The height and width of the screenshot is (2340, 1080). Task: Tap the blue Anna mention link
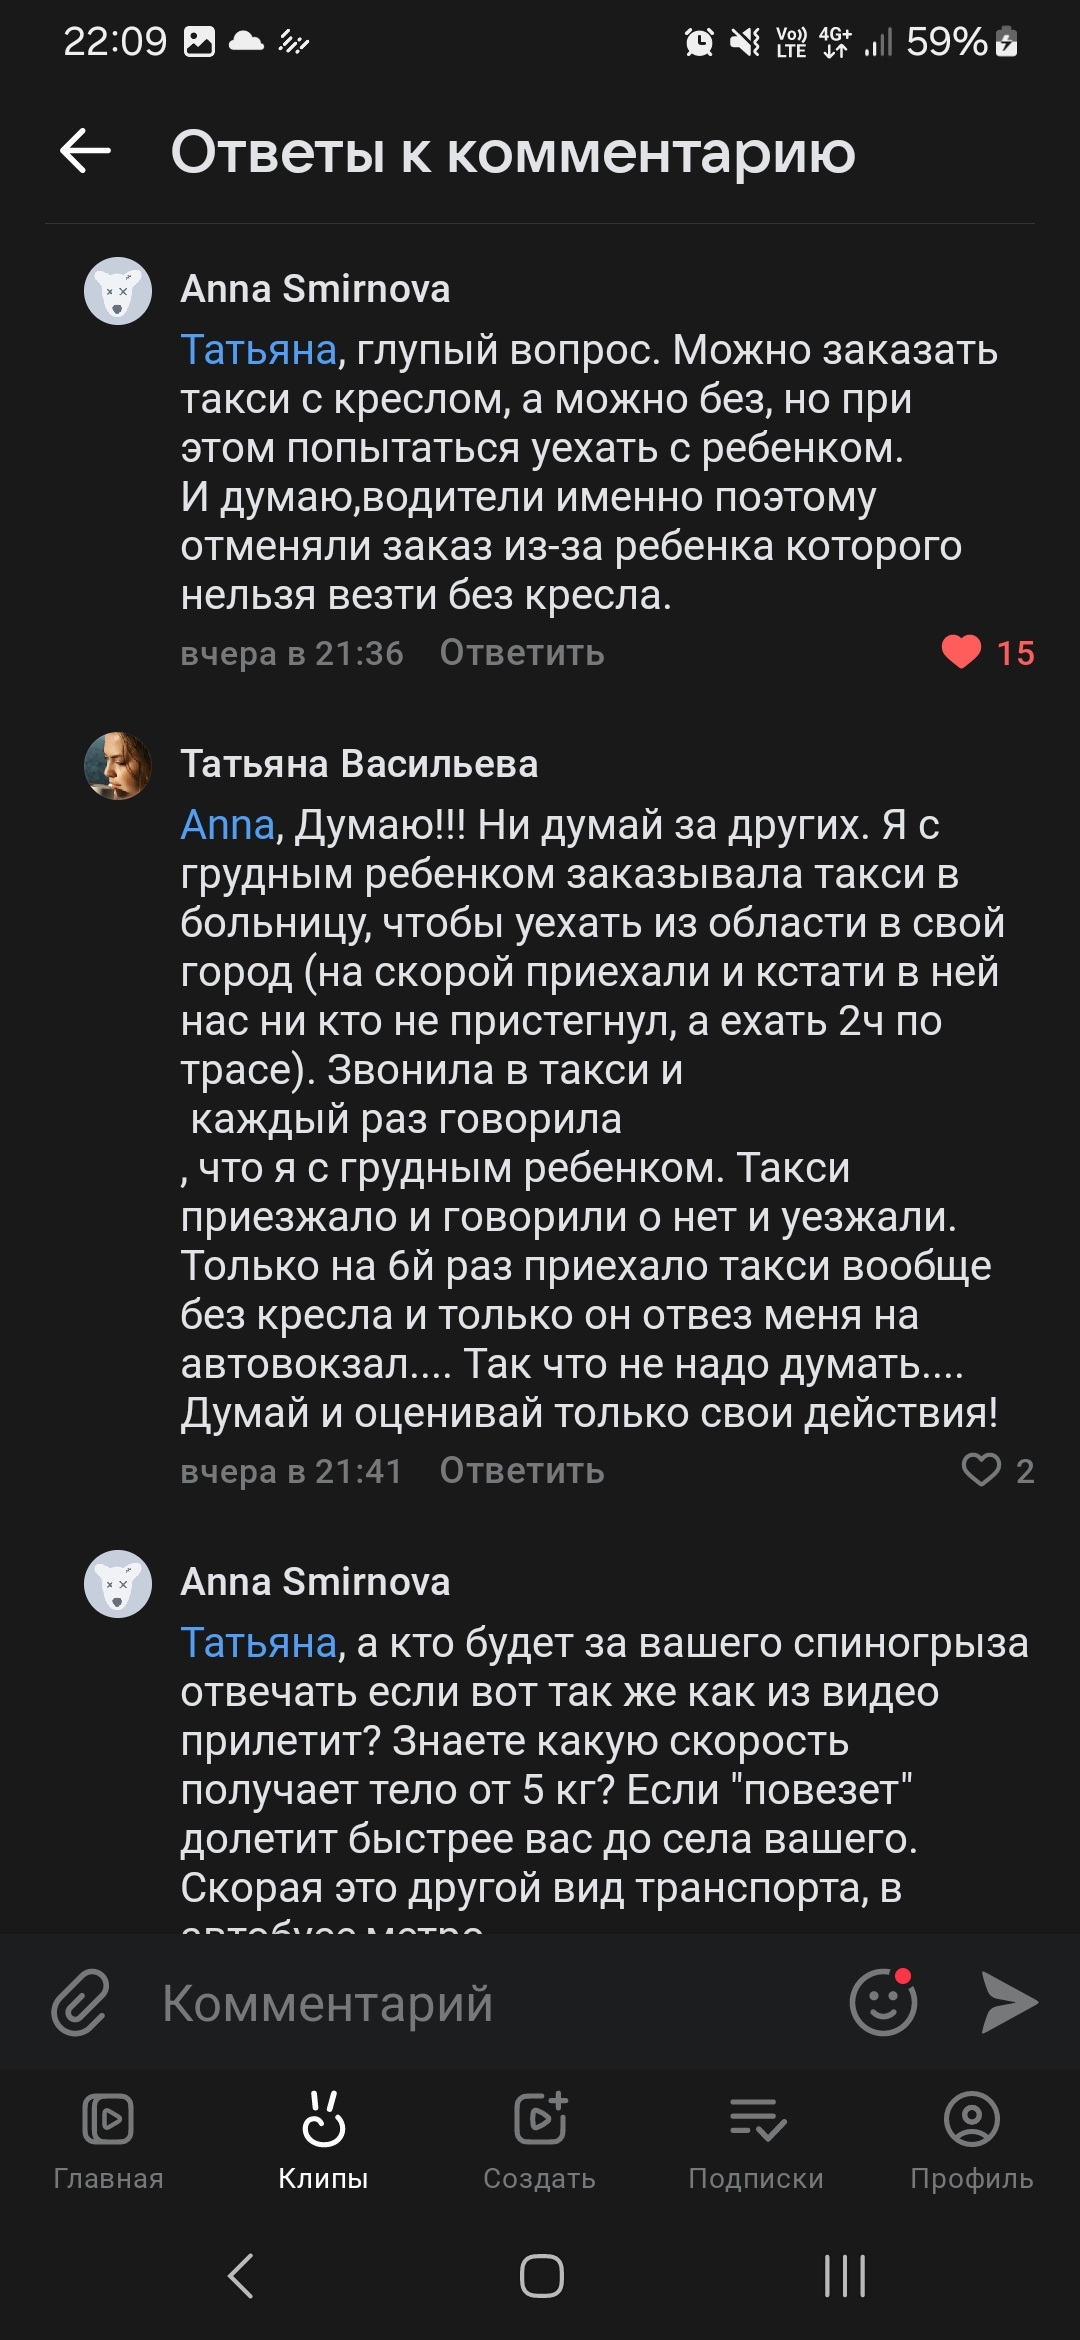[x=227, y=825]
